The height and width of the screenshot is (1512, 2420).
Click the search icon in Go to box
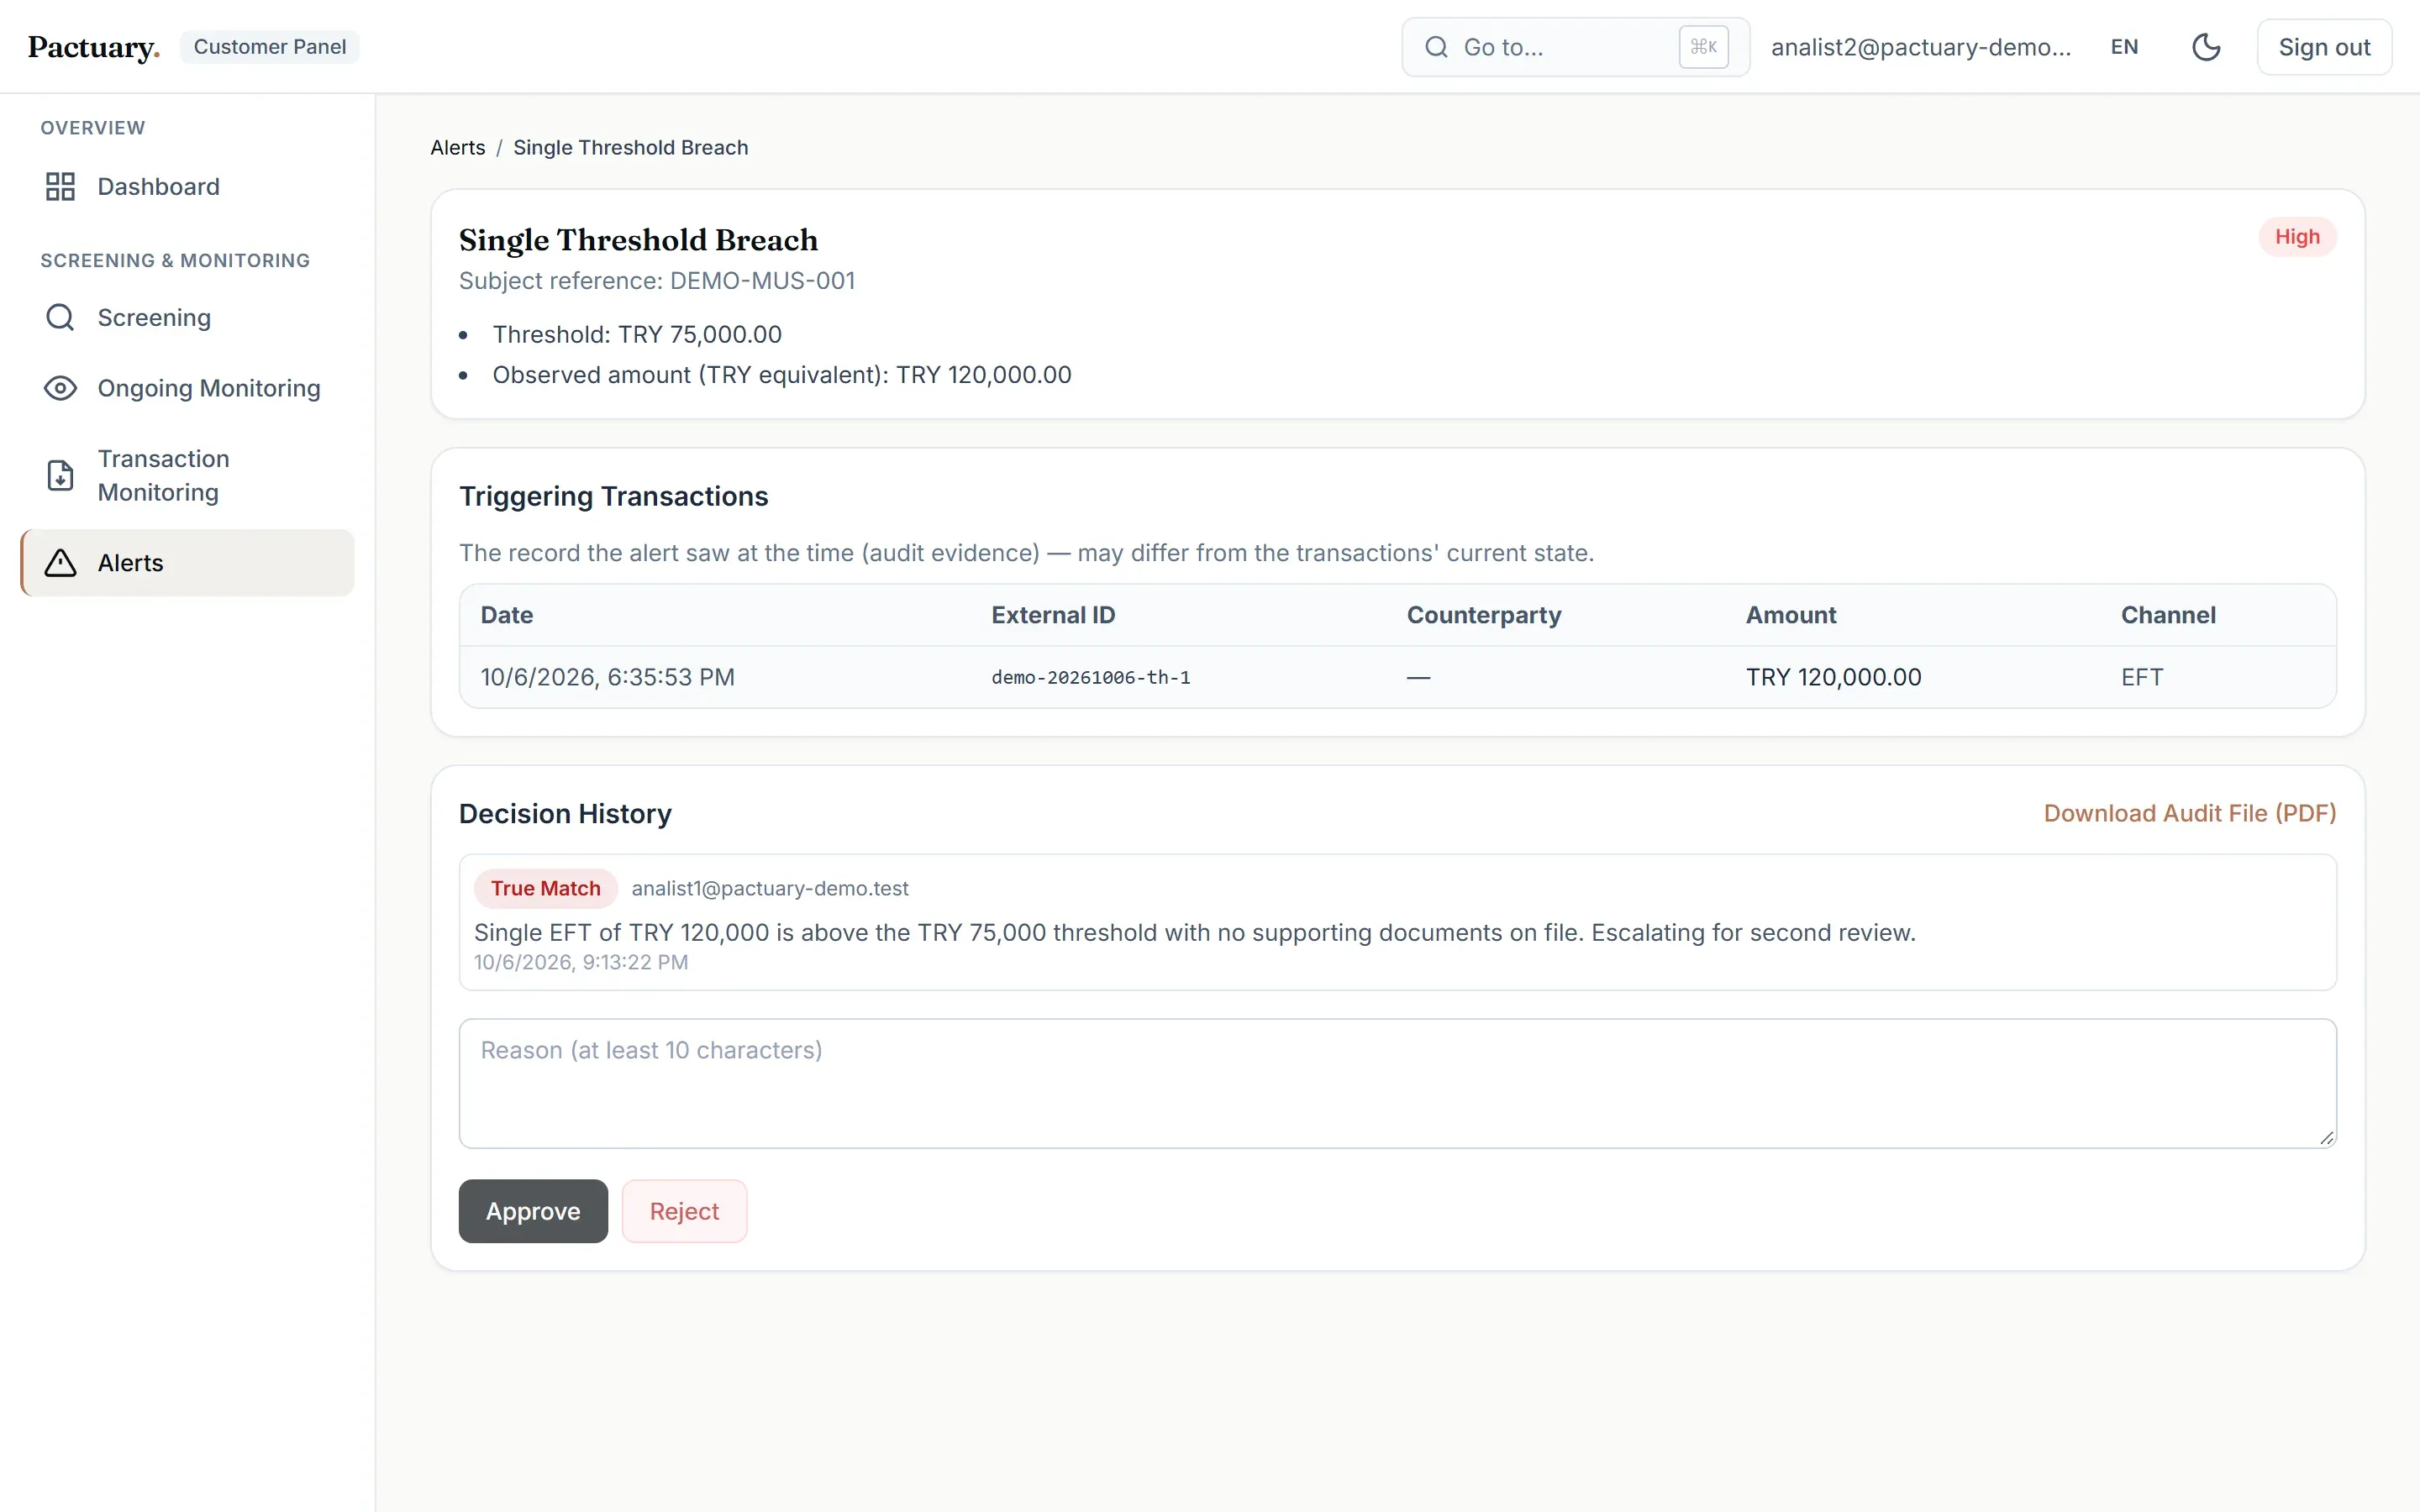pyautogui.click(x=1436, y=47)
